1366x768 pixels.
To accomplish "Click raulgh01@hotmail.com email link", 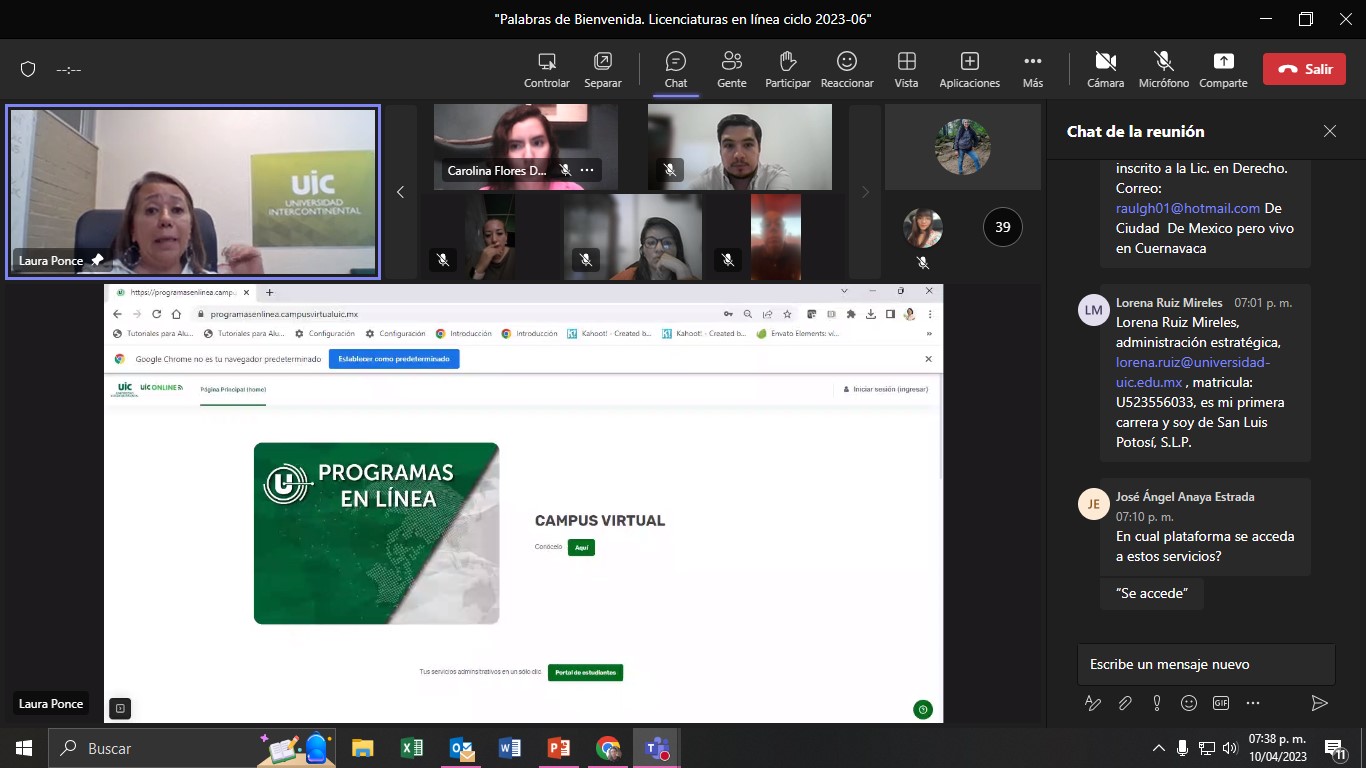I will click(x=1188, y=208).
